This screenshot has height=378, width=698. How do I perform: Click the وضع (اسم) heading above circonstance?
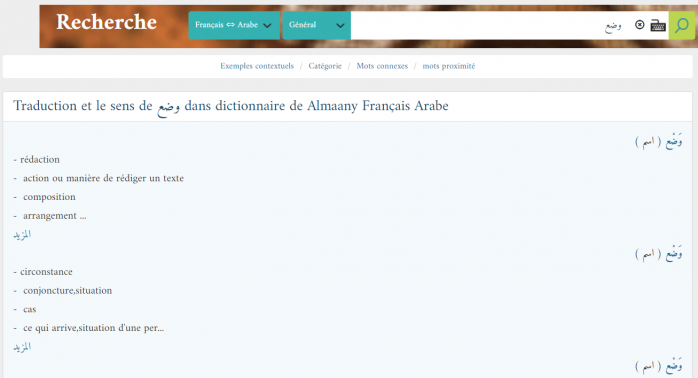click(658, 254)
